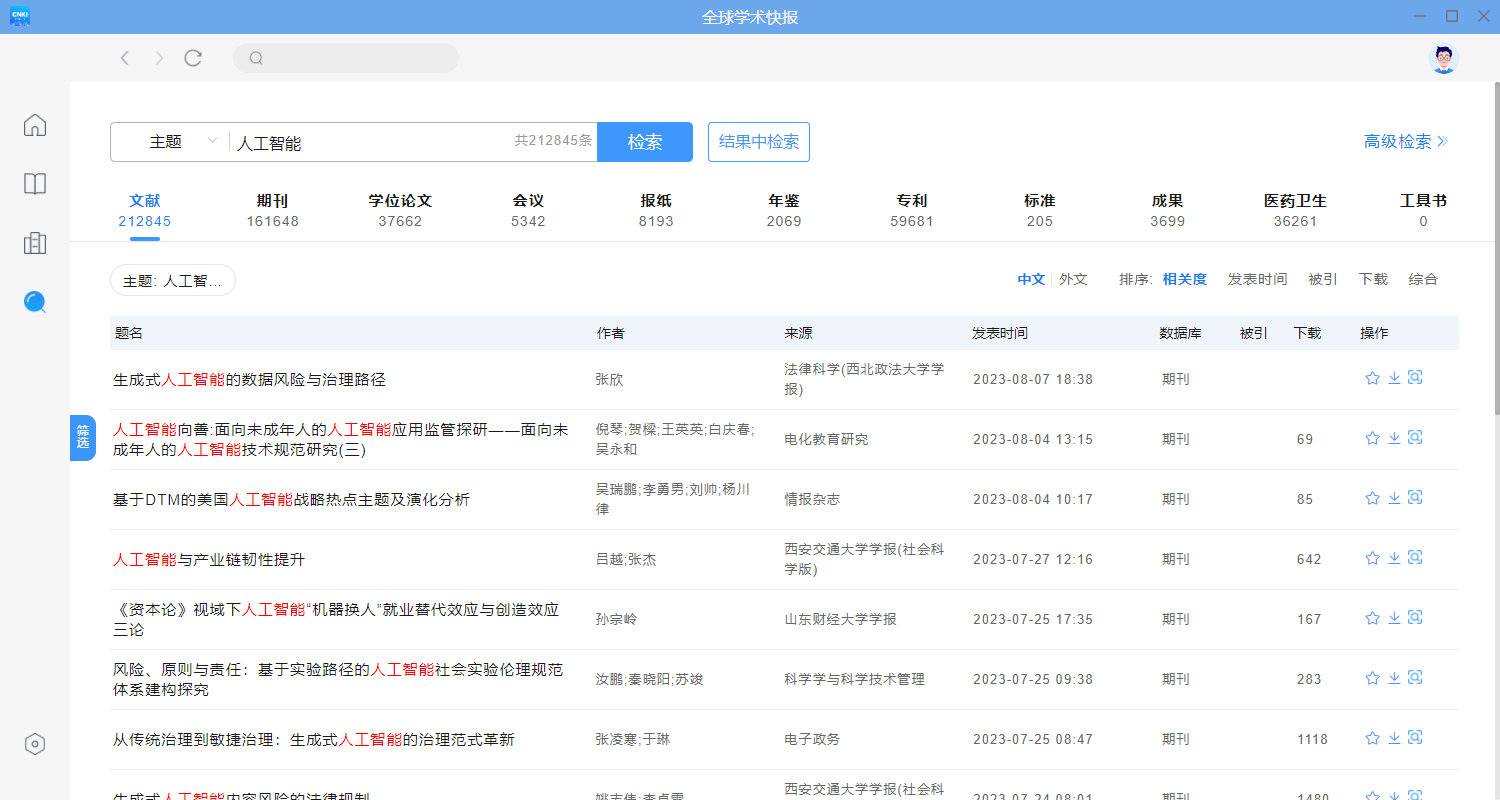The width and height of the screenshot is (1500, 800).
Task: Open reader icon for 电子政务 article
Action: pyautogui.click(x=1415, y=737)
